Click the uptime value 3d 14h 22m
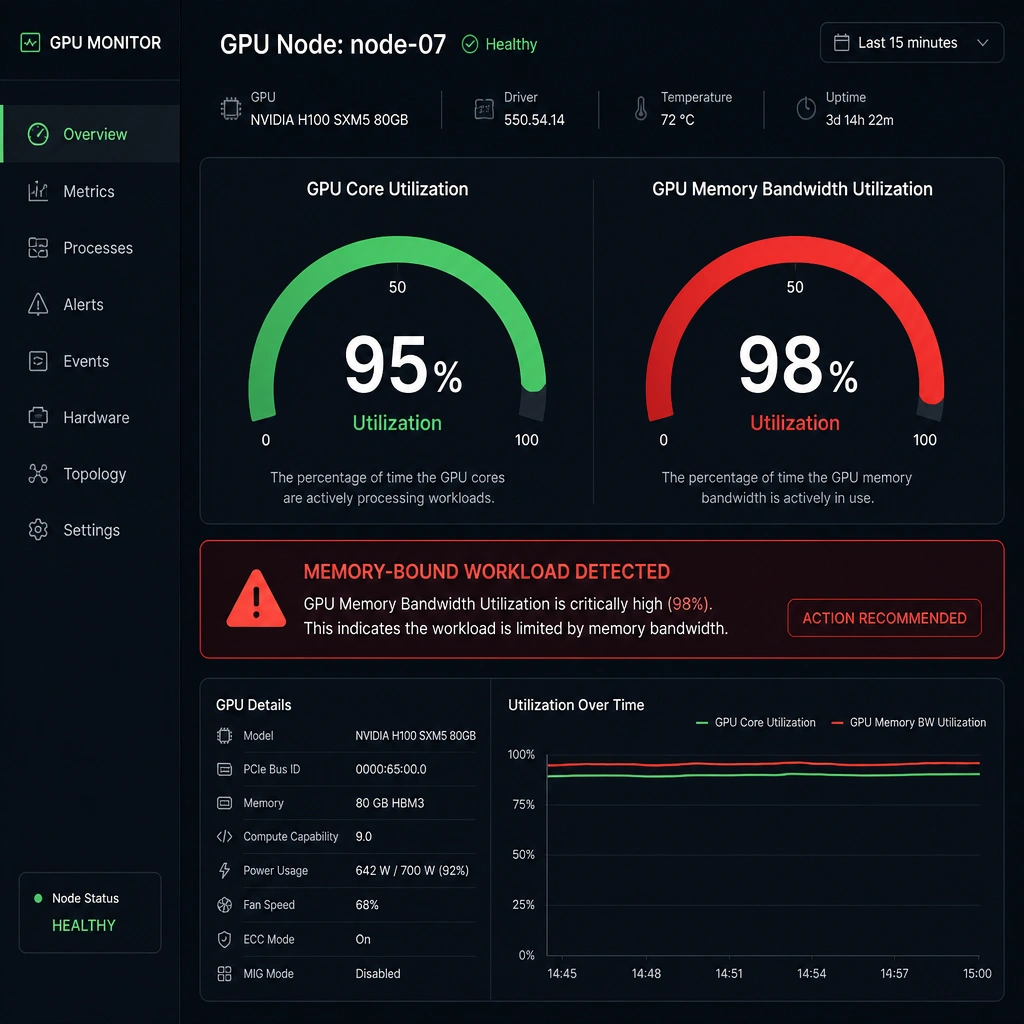Viewport: 1024px width, 1024px height. click(859, 120)
